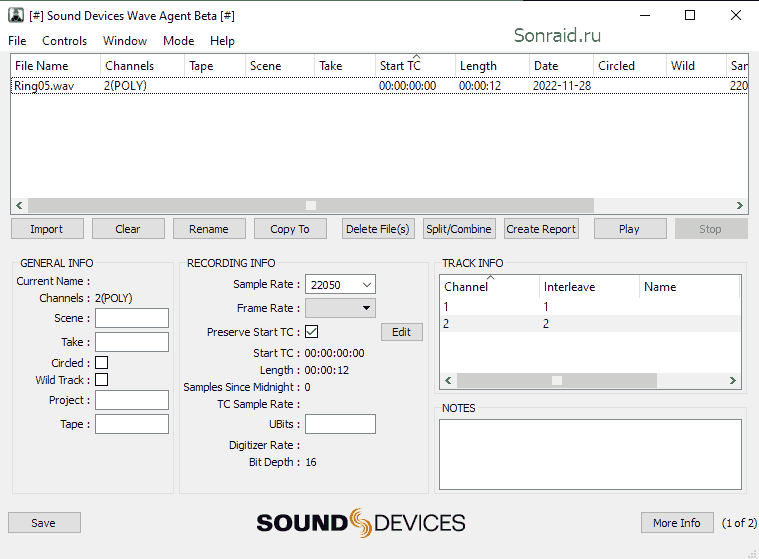Stop audio playback

711,229
